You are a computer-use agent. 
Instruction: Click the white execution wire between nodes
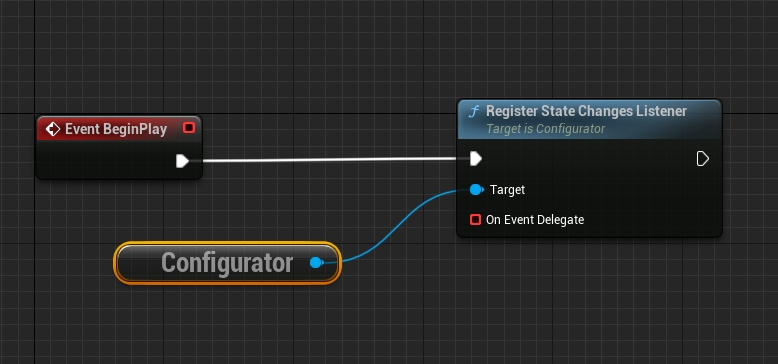pos(327,160)
